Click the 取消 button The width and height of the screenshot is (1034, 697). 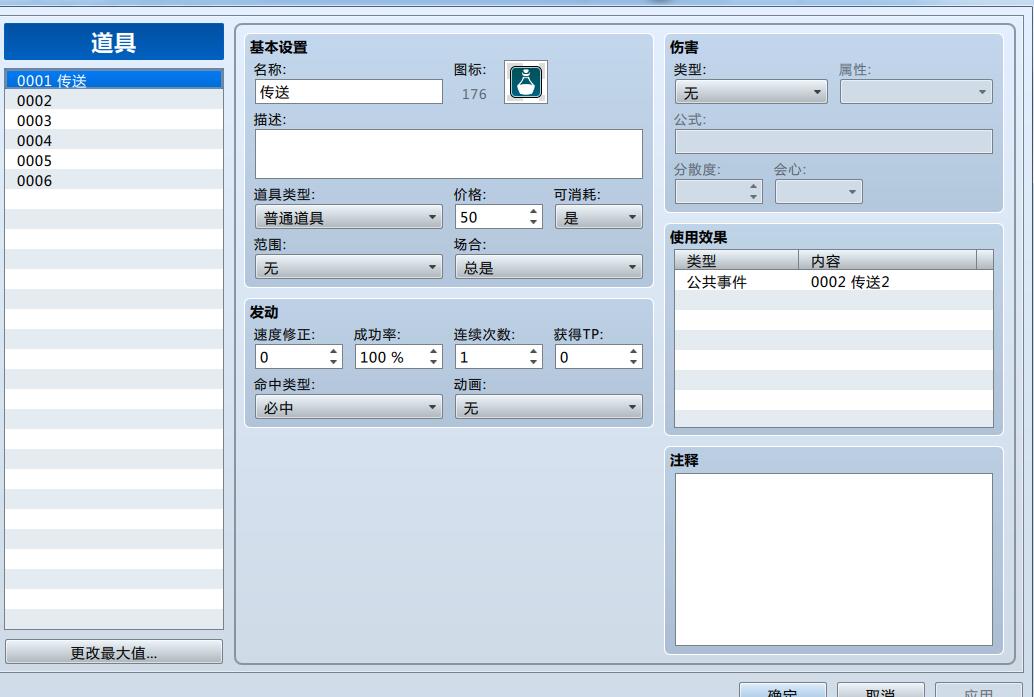point(880,690)
